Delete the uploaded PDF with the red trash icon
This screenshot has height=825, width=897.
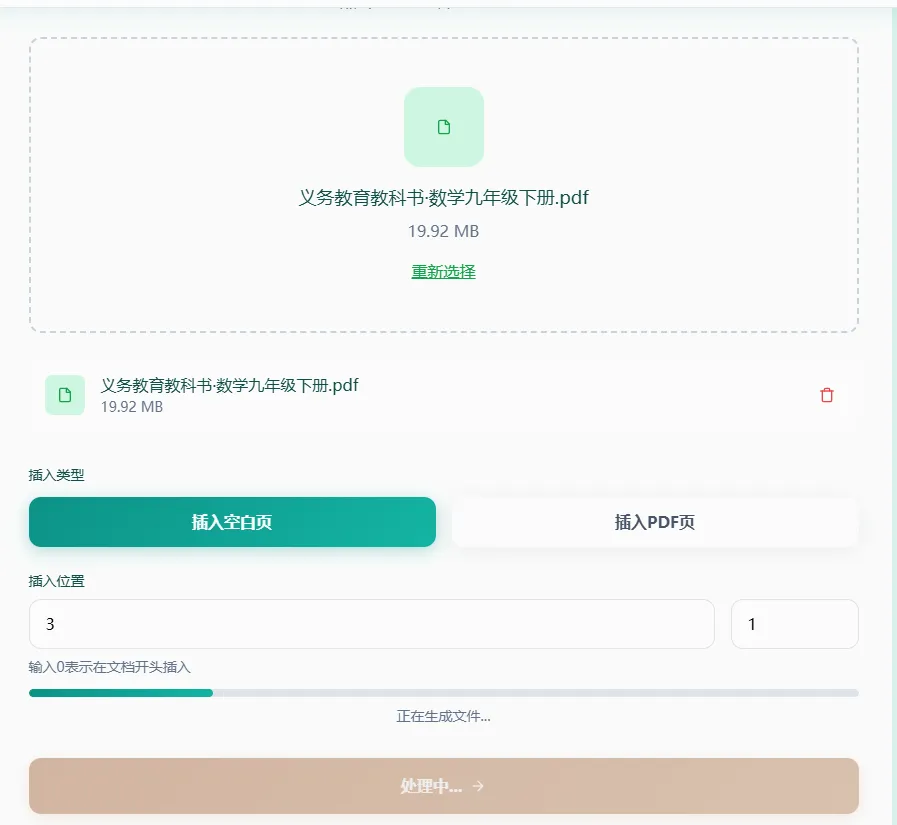click(x=827, y=395)
